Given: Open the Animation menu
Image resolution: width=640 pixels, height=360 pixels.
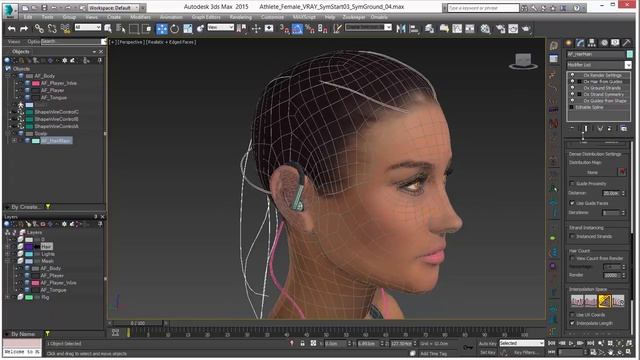Looking at the screenshot, I should point(171,17).
